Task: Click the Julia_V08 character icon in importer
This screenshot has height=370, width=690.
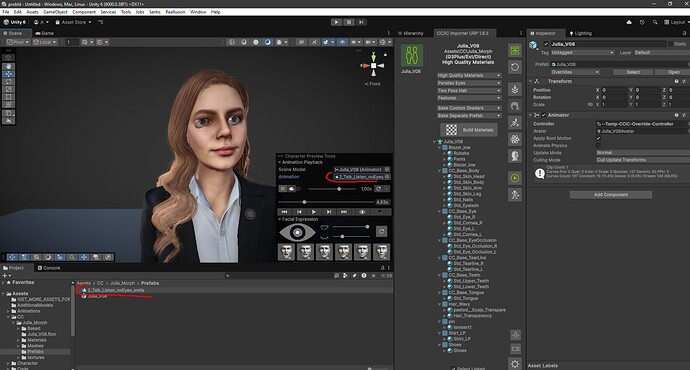Action: (411, 55)
